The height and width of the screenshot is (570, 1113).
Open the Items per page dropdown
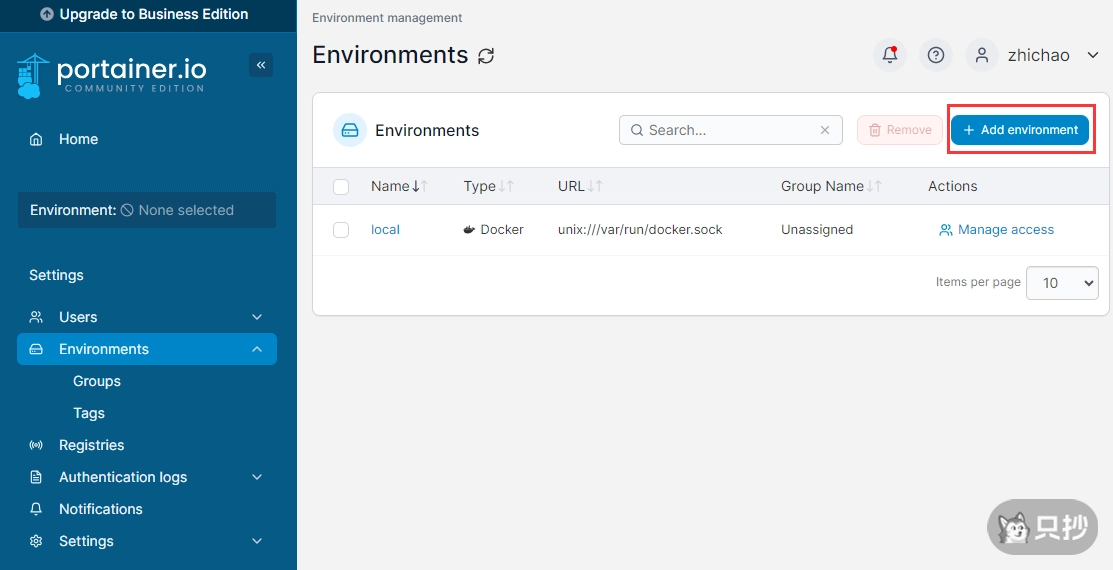click(x=1062, y=283)
